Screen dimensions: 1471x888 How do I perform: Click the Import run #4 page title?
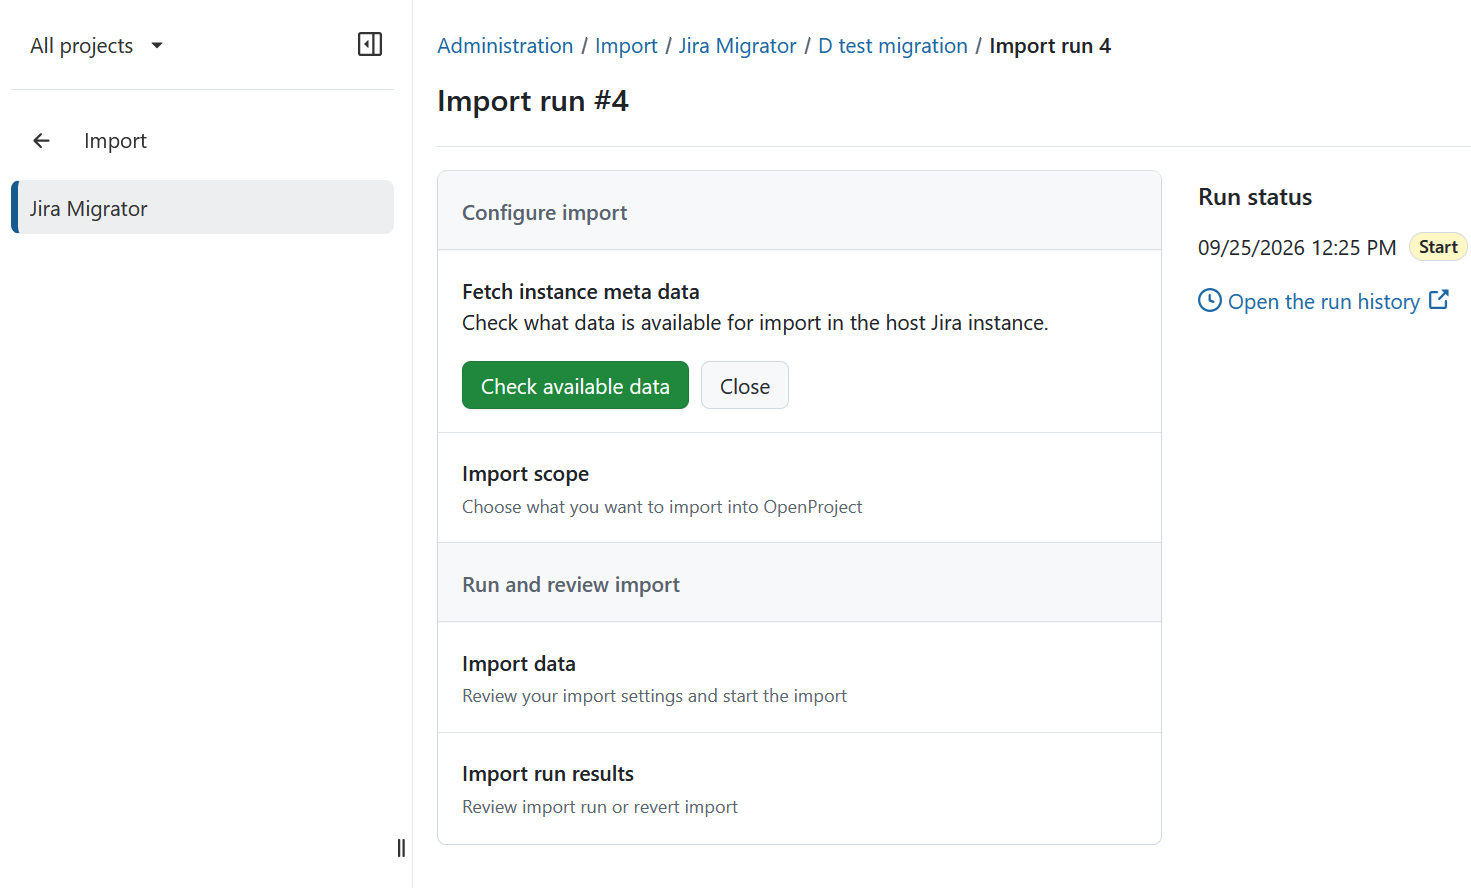click(533, 101)
